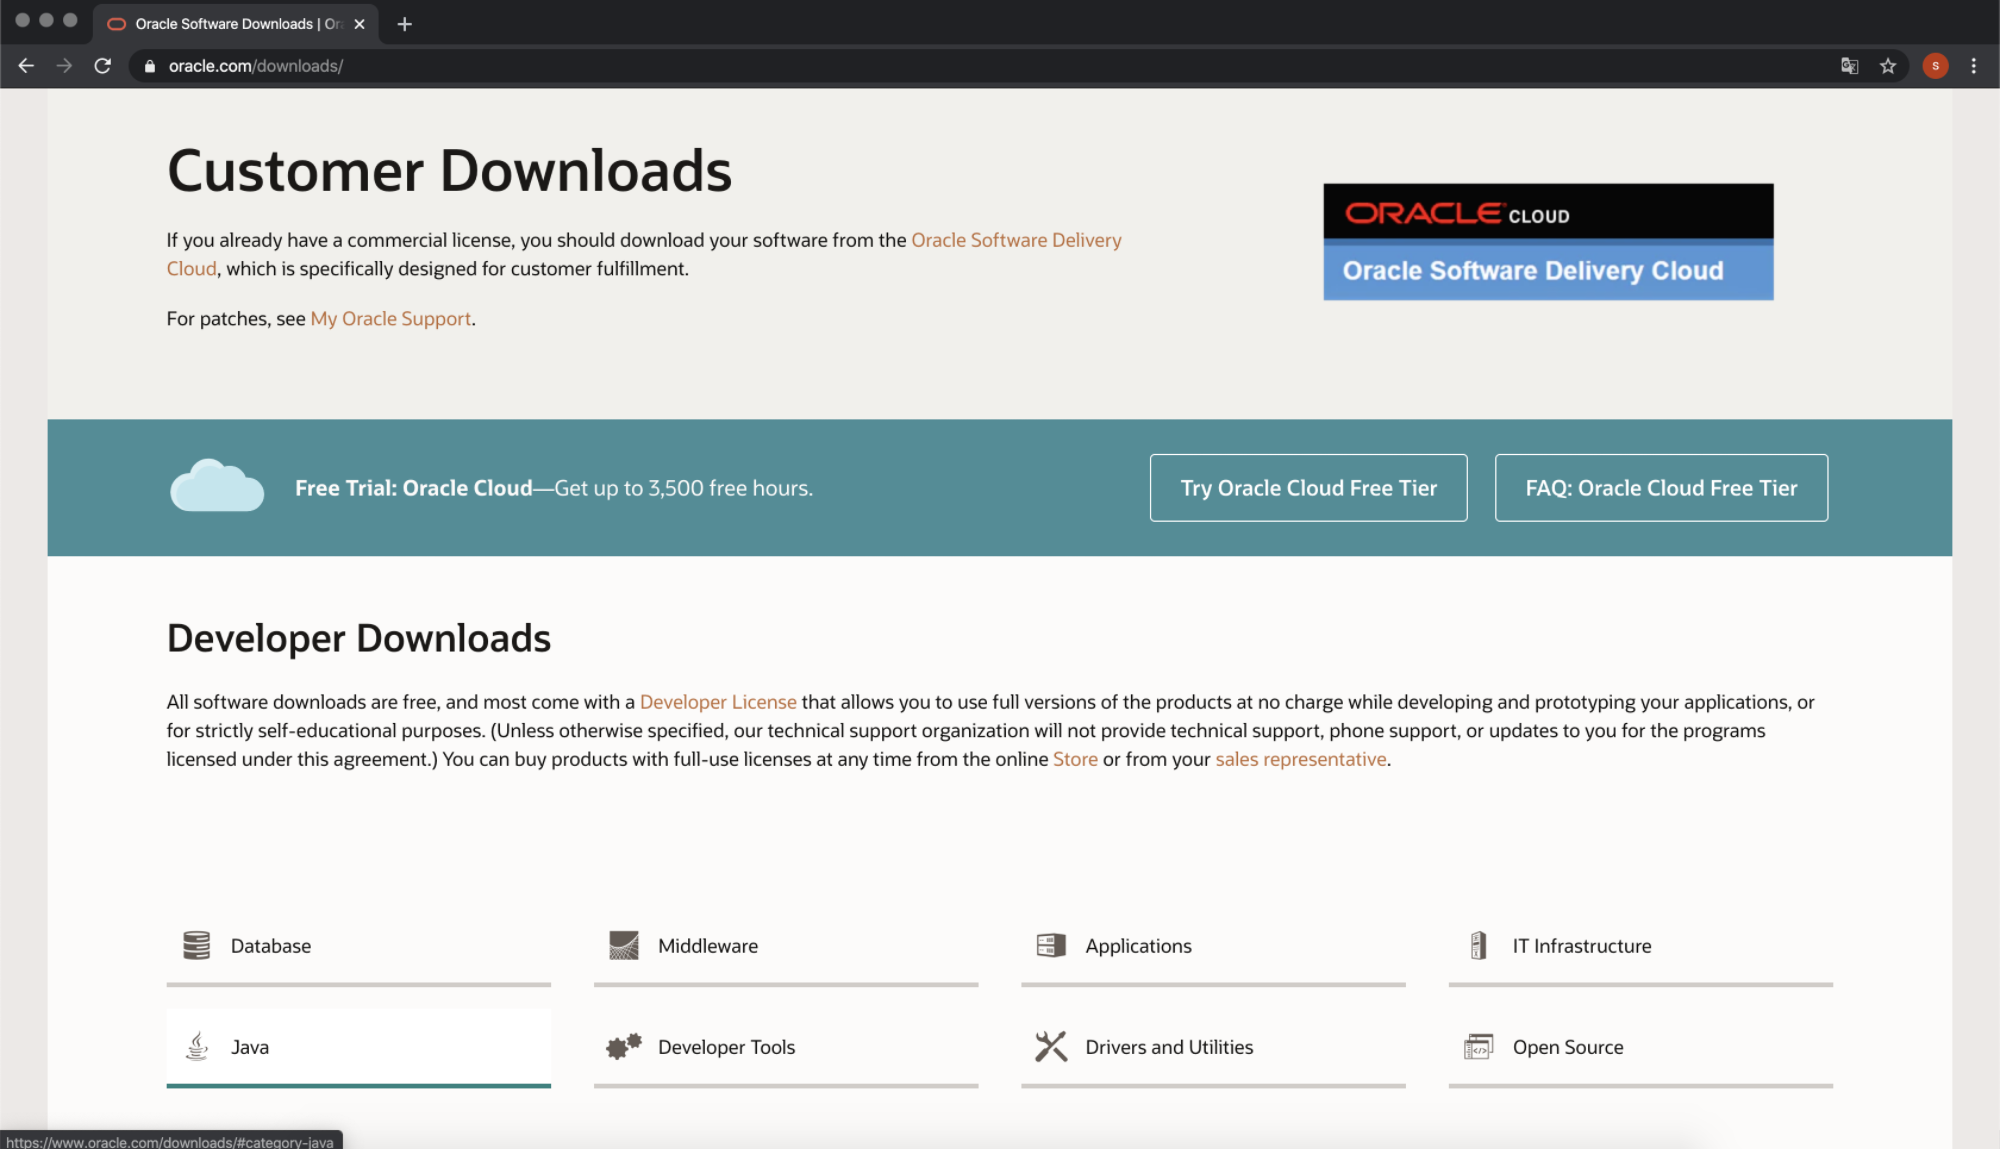Select the Middleware category tab

(x=707, y=946)
